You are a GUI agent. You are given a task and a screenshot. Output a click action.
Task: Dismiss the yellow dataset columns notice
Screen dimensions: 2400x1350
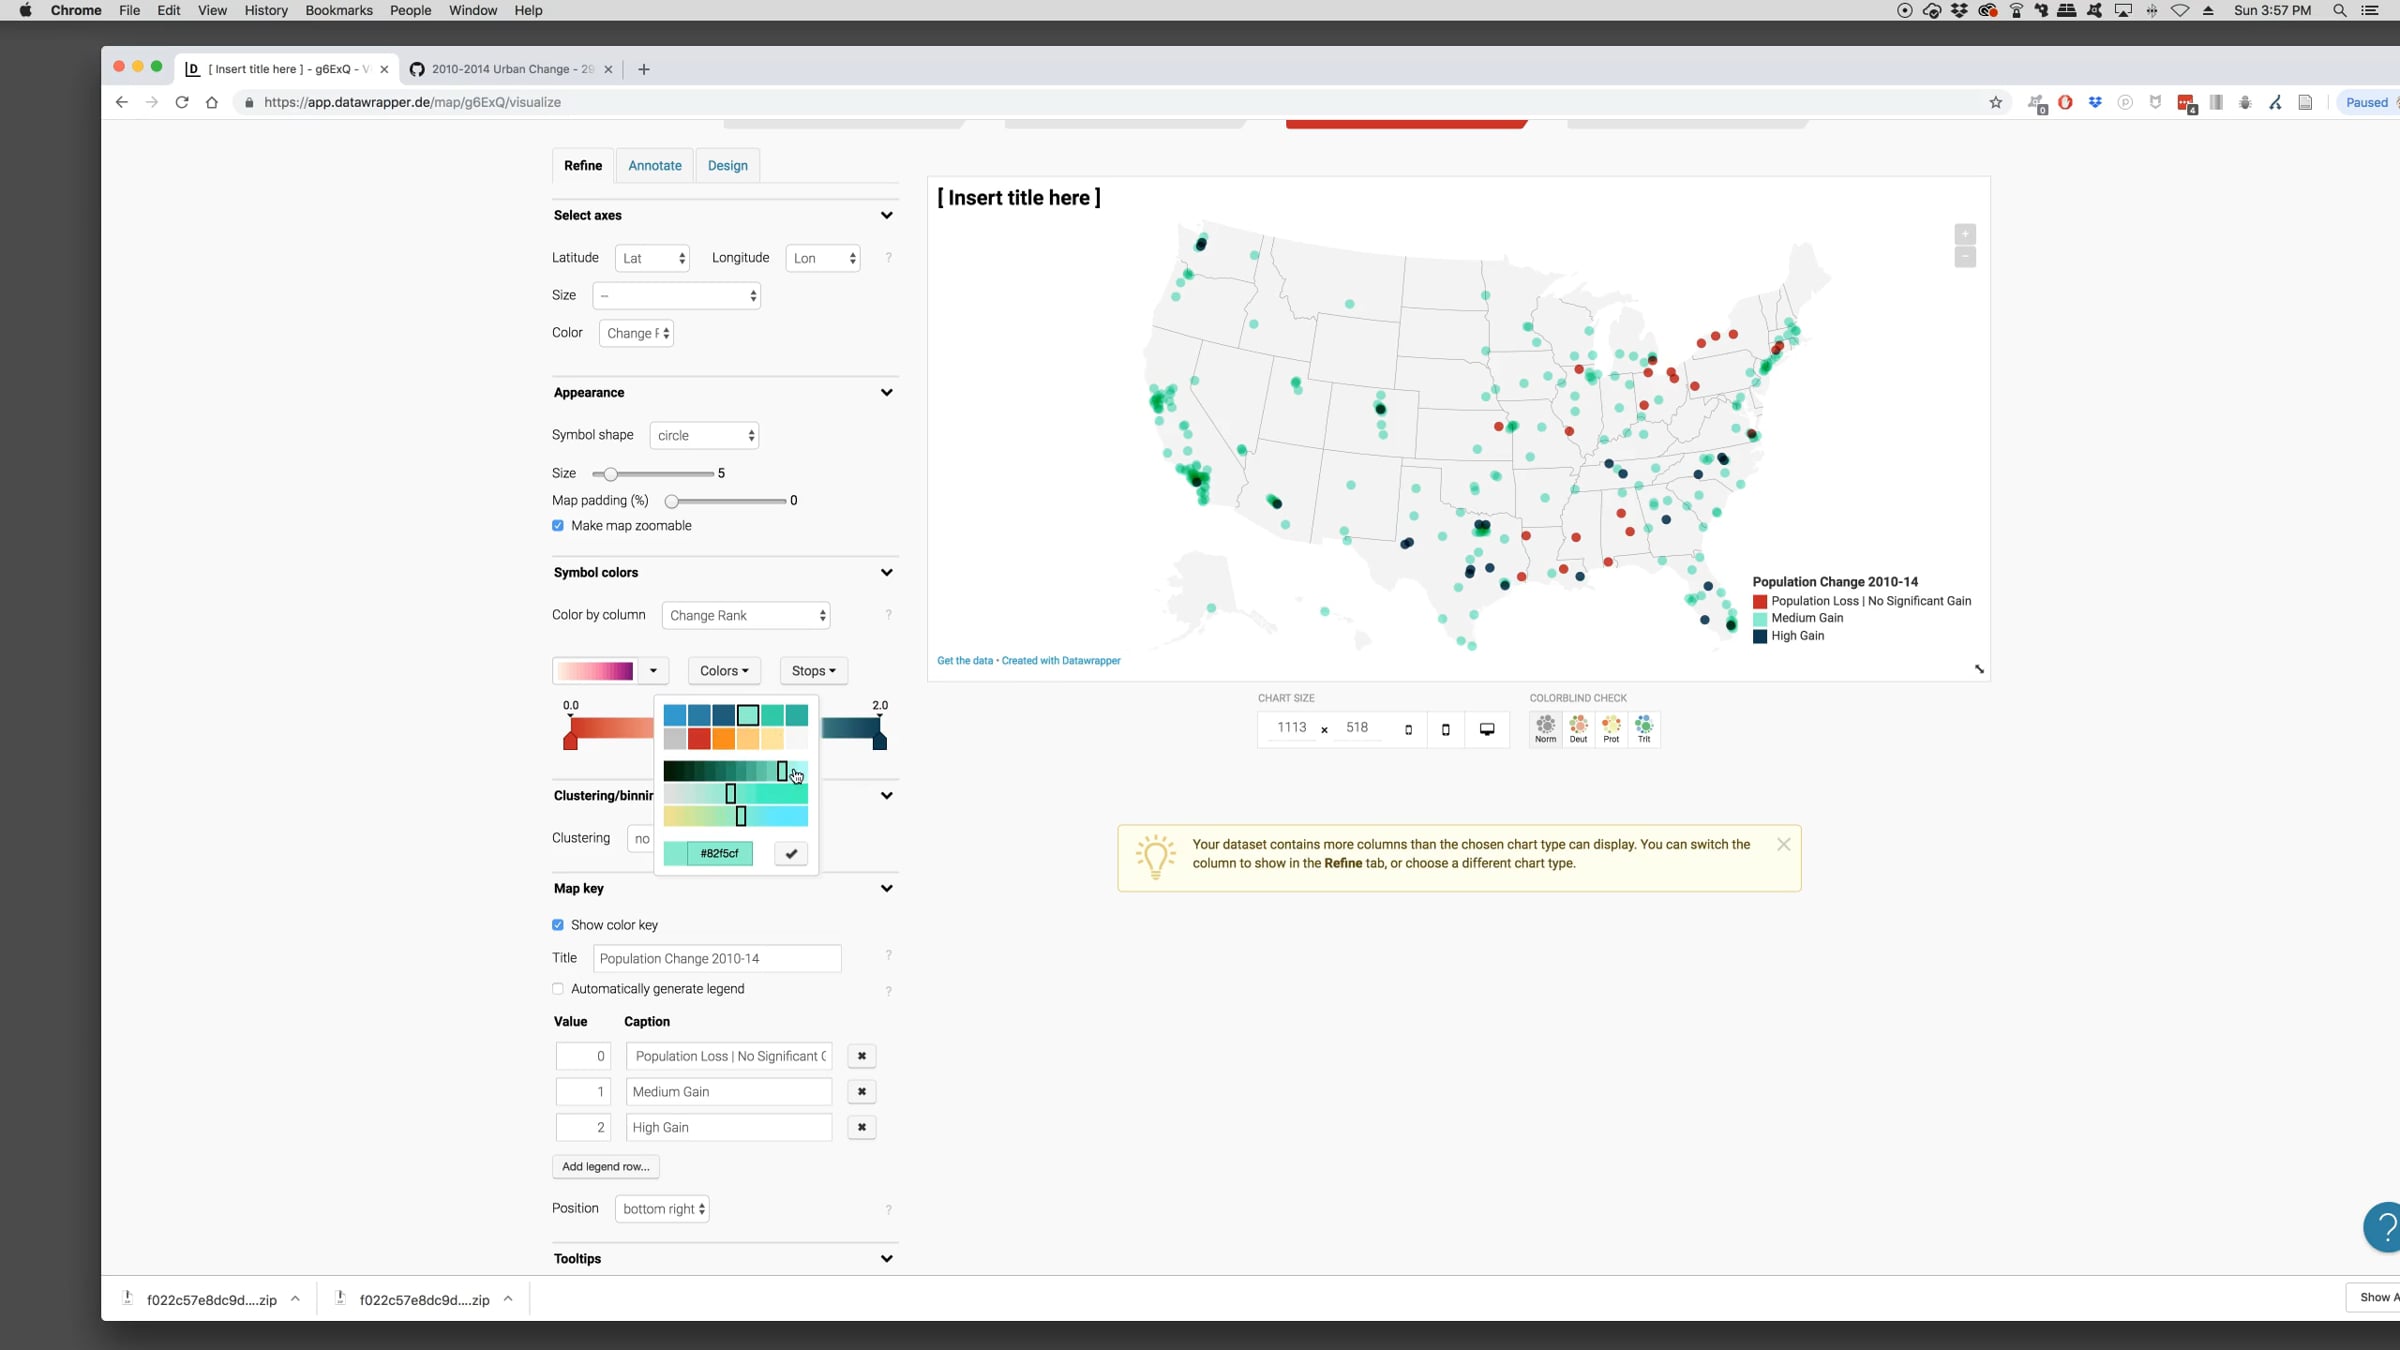click(x=1783, y=844)
